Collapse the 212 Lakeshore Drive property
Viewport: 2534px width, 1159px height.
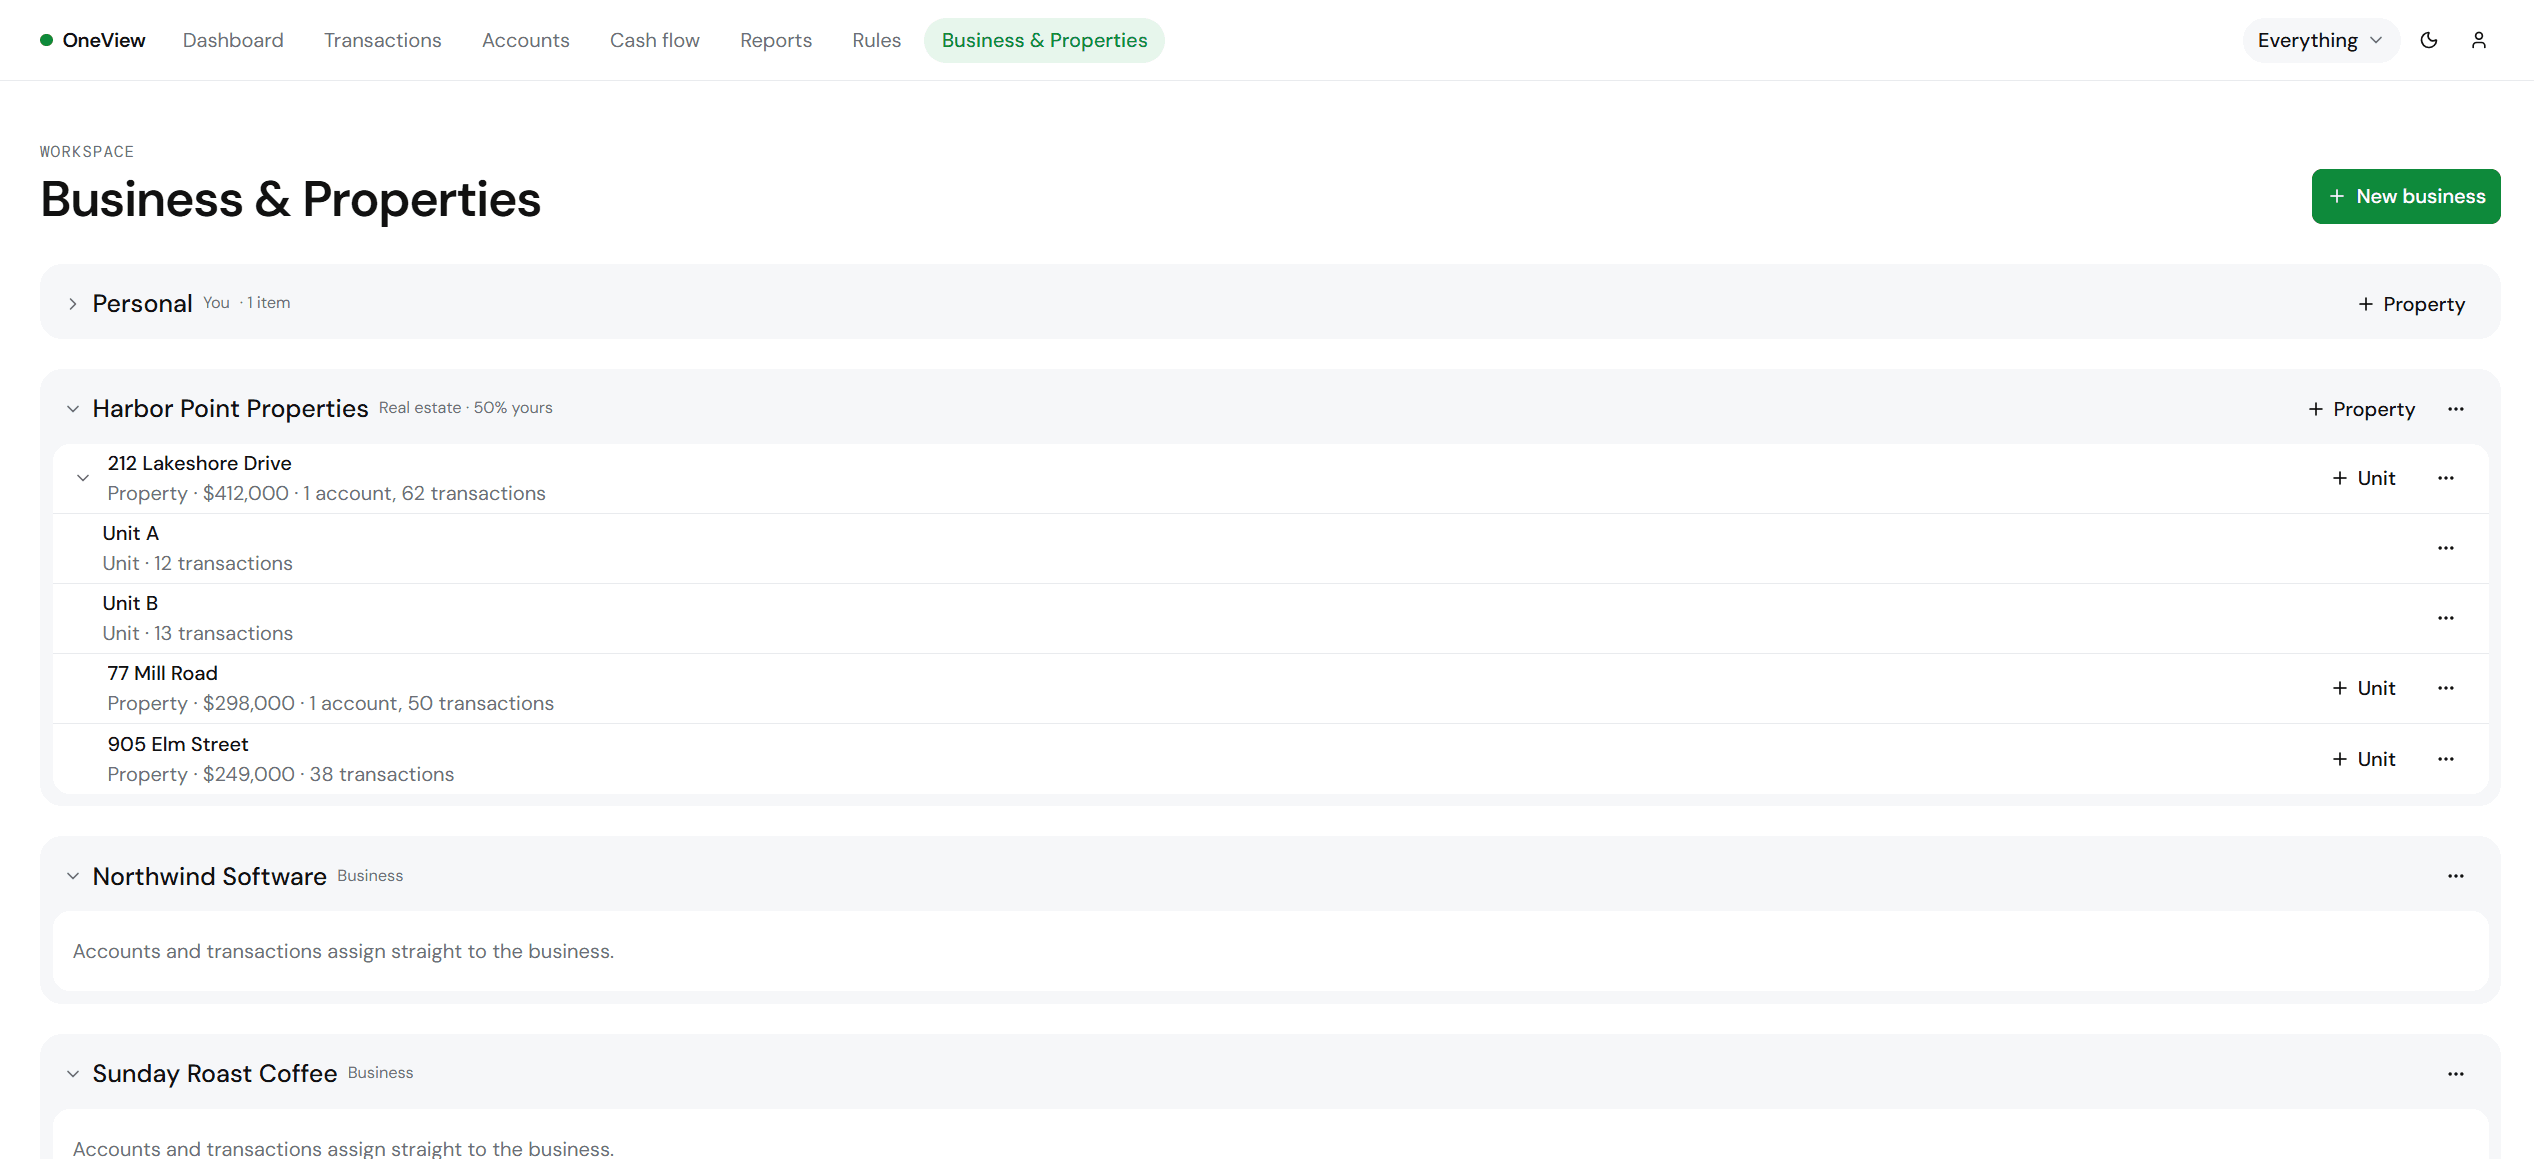point(83,478)
